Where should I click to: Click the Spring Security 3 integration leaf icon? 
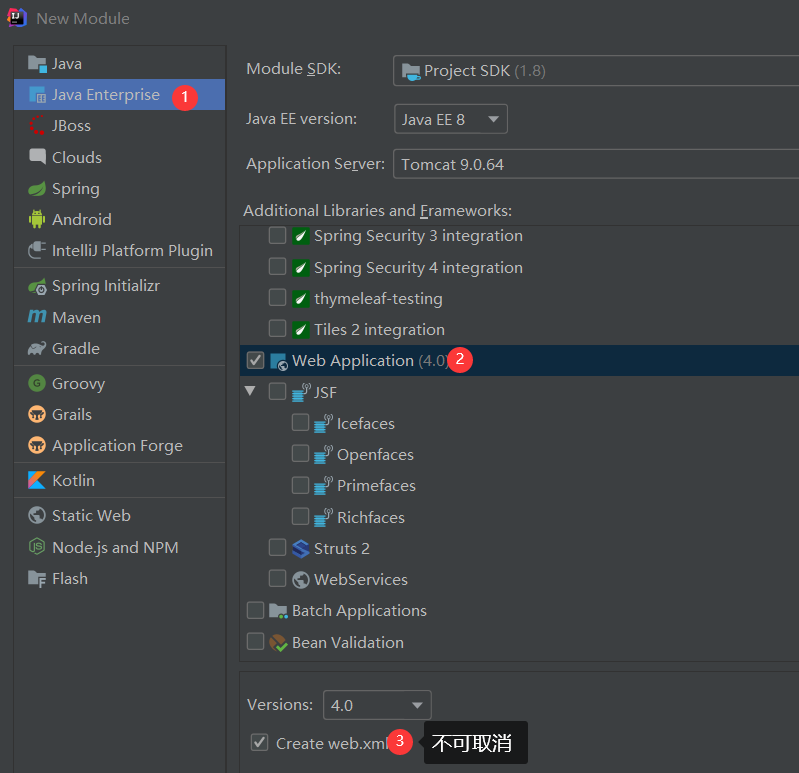coord(301,236)
